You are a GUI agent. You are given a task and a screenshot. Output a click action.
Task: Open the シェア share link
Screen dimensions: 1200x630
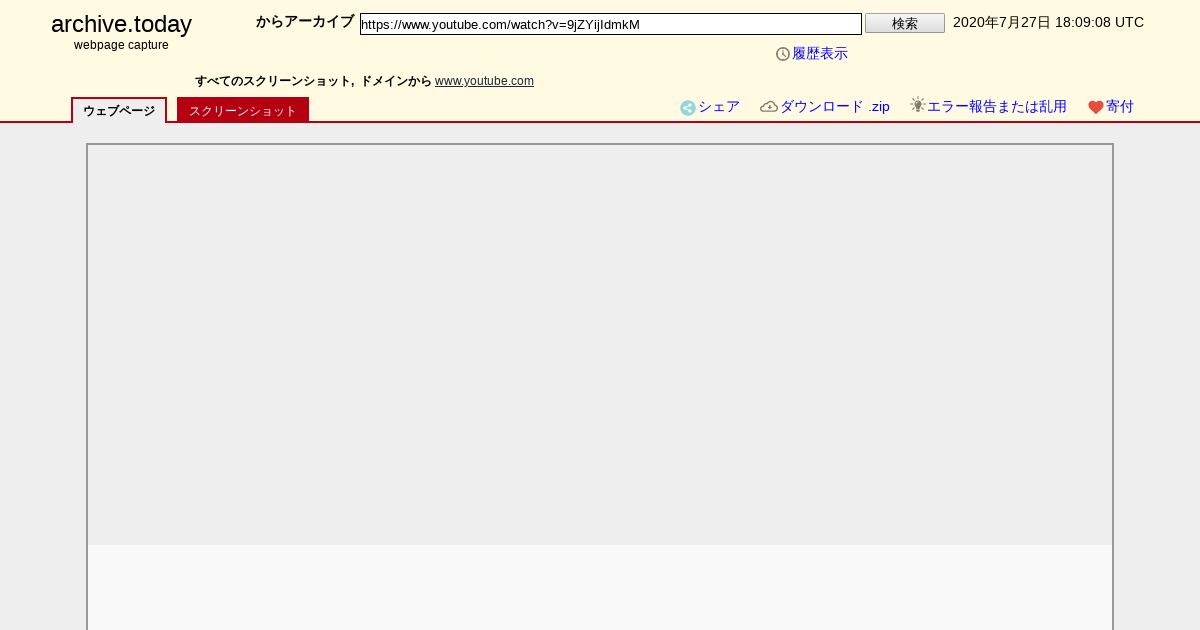click(x=719, y=107)
